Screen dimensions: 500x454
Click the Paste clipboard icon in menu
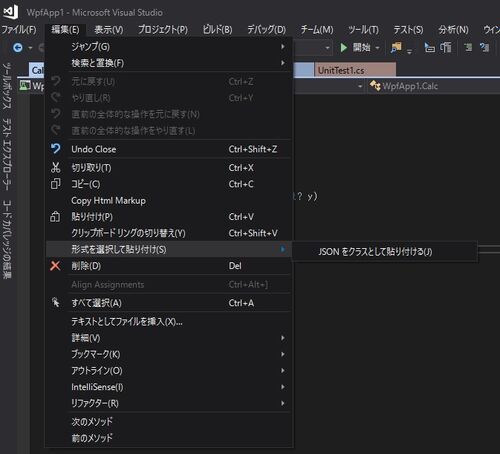click(x=55, y=217)
